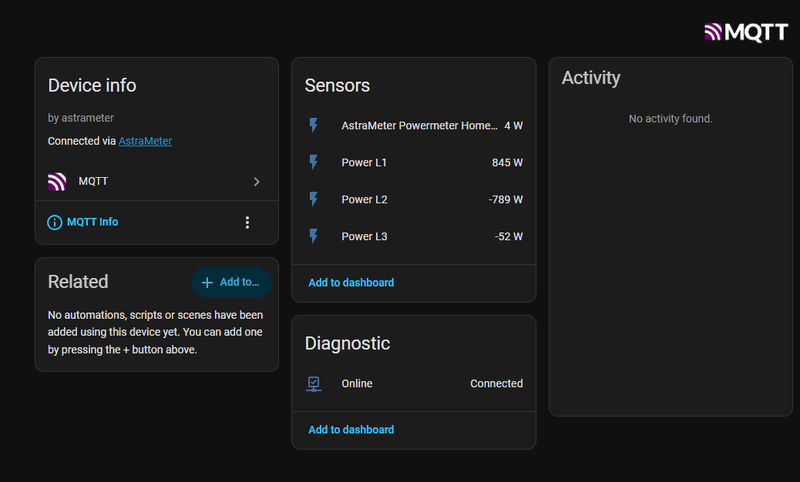Click the -52 W value
Screen dimensions: 800x482
(x=509, y=237)
